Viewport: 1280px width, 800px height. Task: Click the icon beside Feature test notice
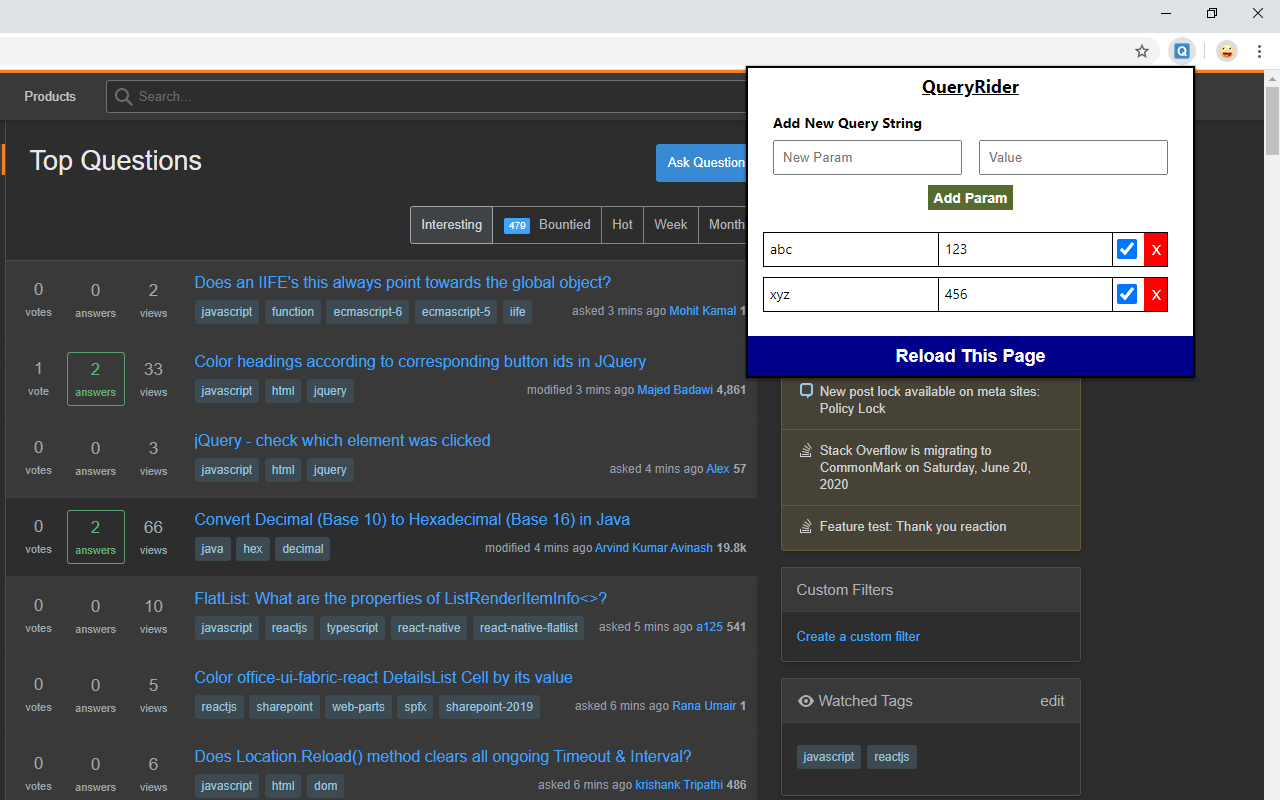click(806, 527)
